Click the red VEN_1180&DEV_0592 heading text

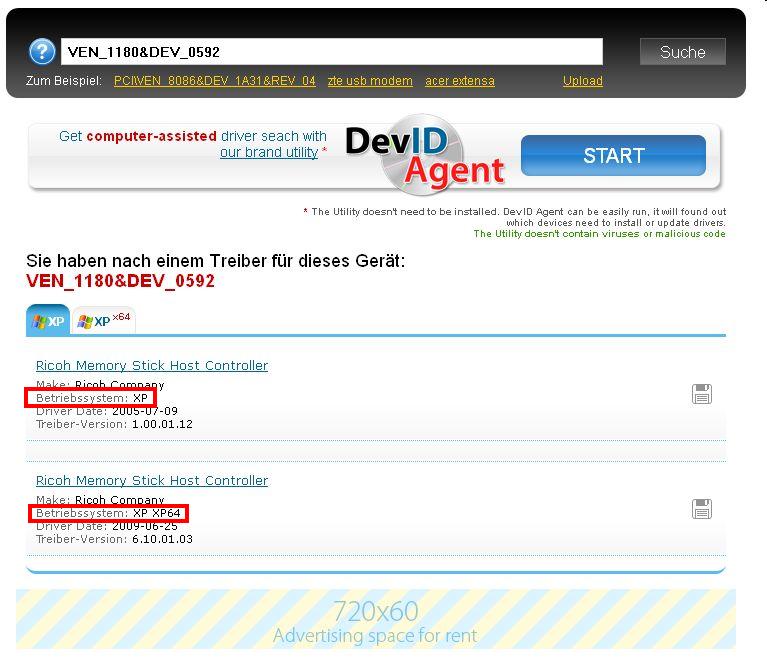click(120, 281)
